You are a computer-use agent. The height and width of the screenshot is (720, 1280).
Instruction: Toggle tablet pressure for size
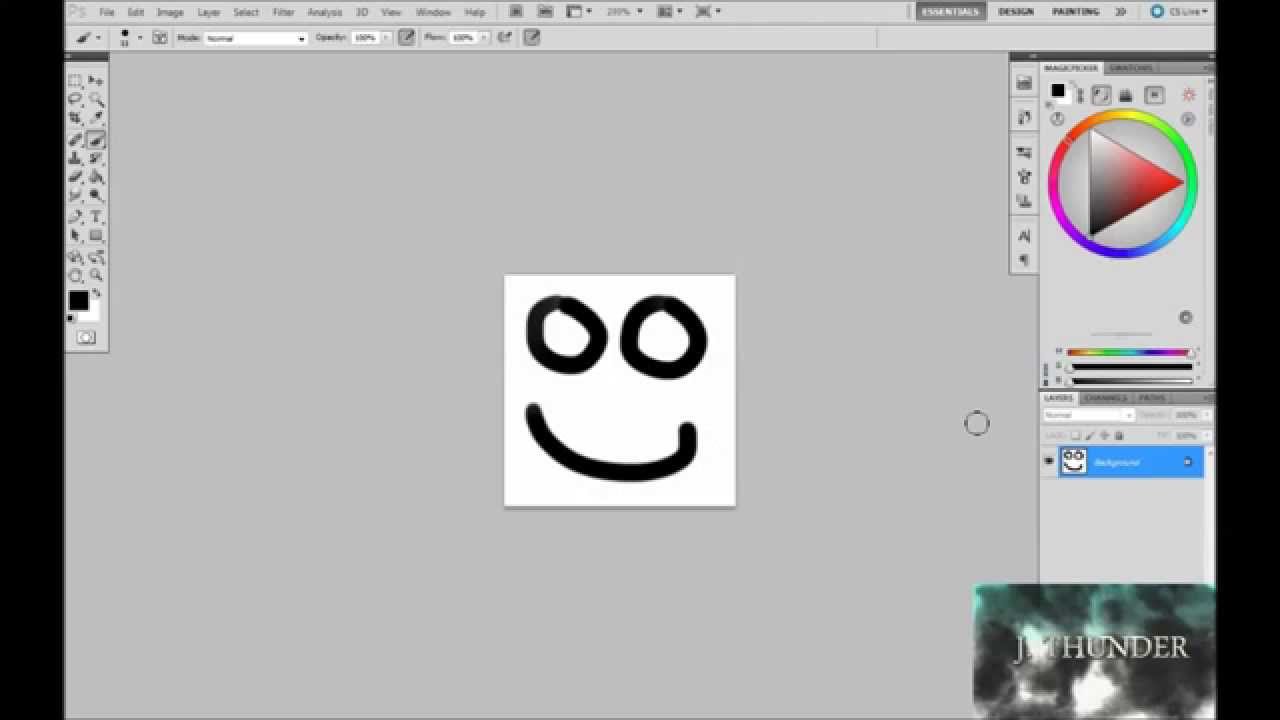[532, 37]
